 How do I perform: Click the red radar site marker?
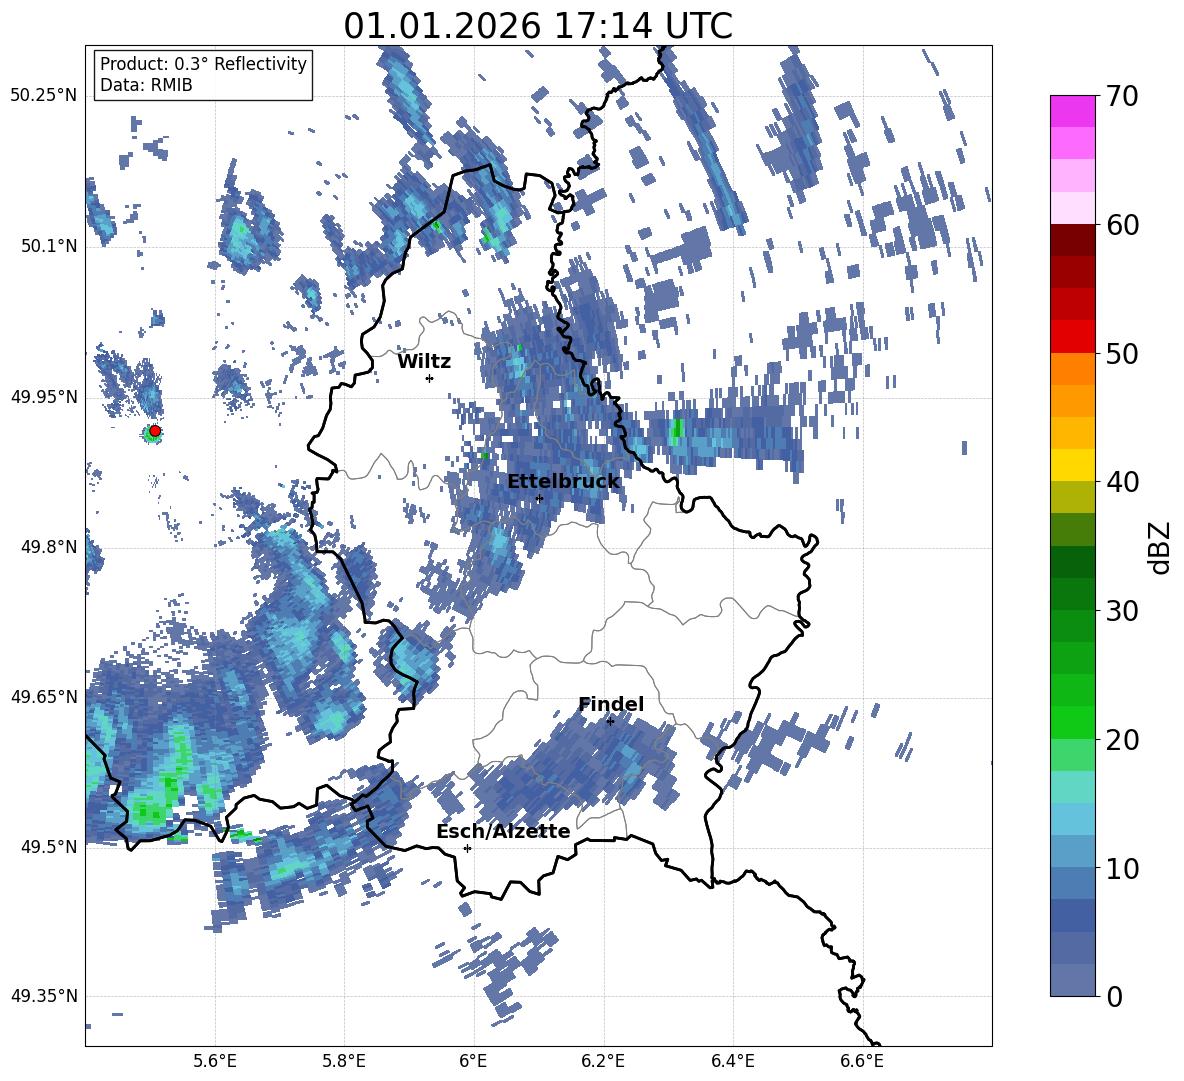(155, 431)
